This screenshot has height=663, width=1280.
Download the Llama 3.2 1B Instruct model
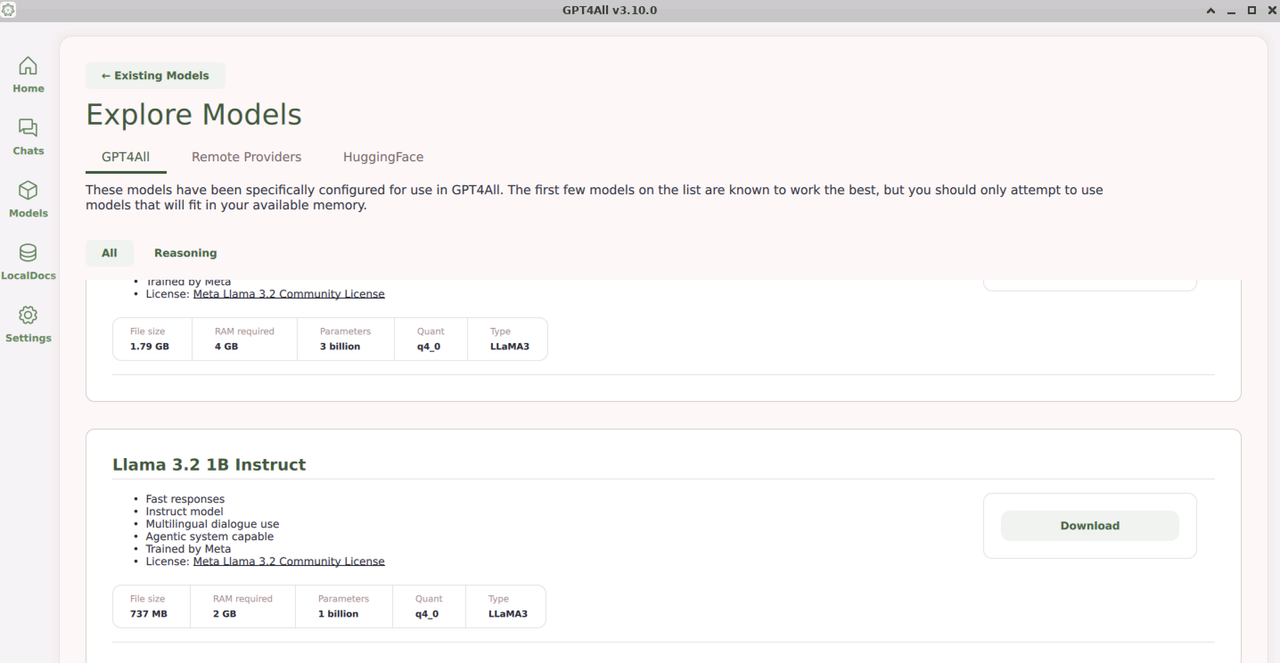(x=1089, y=525)
